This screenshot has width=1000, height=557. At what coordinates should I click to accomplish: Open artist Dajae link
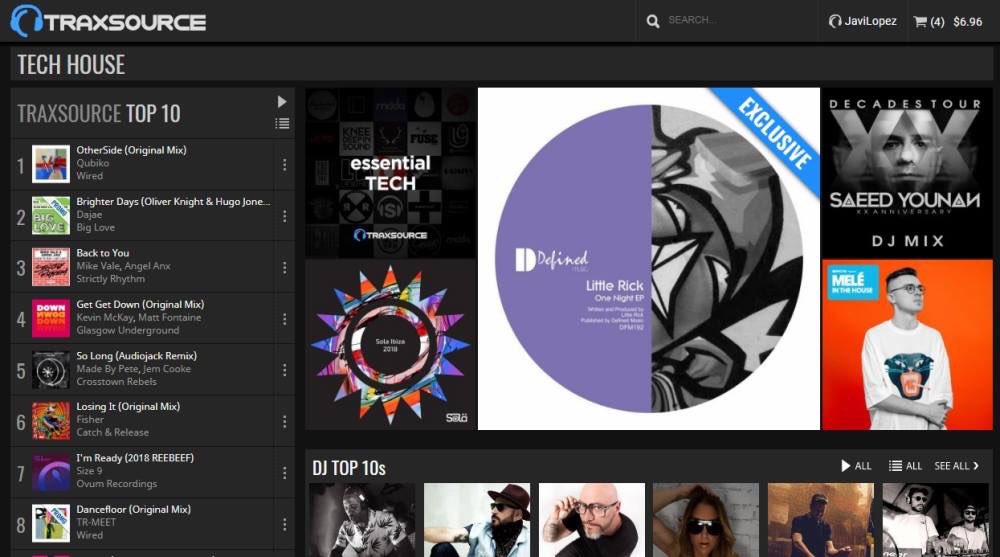coord(89,214)
